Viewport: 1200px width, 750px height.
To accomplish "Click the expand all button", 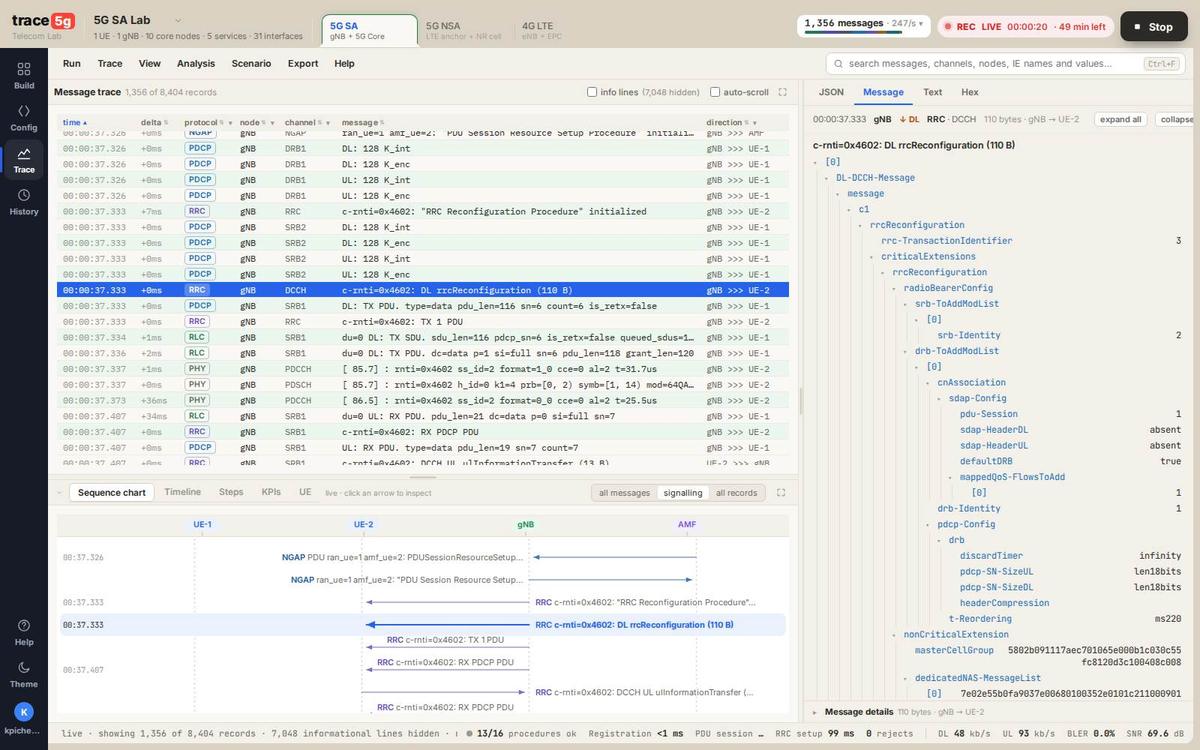I will pyautogui.click(x=1121, y=119).
